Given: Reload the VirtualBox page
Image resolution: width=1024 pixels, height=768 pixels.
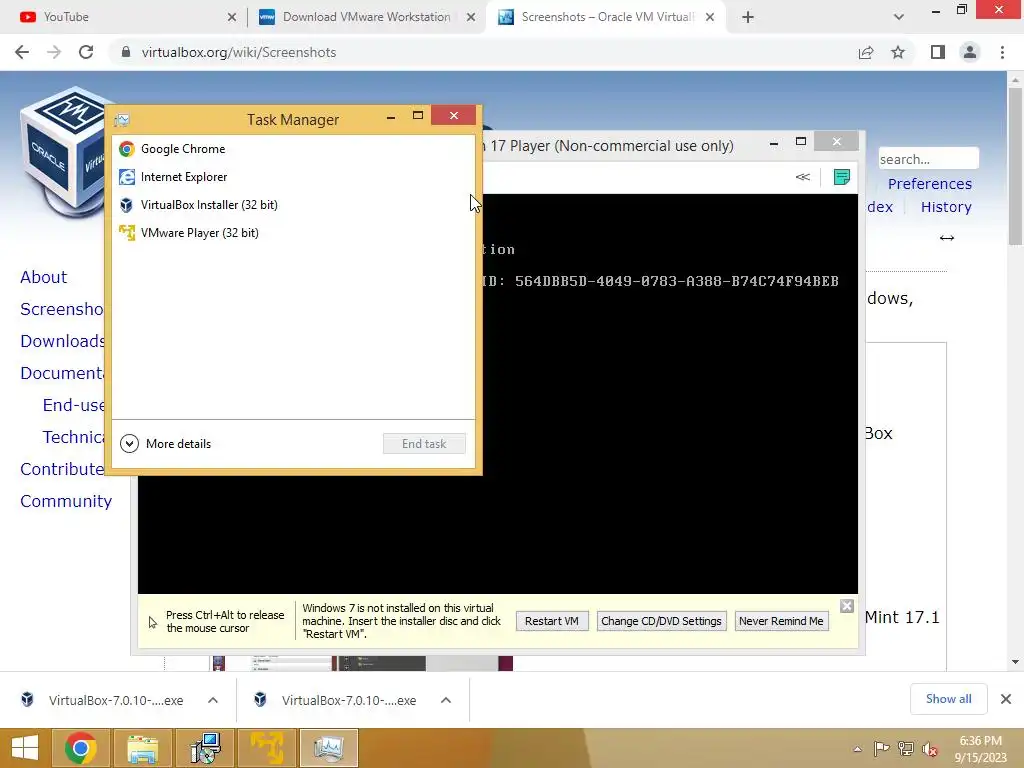Looking at the screenshot, I should click(86, 52).
